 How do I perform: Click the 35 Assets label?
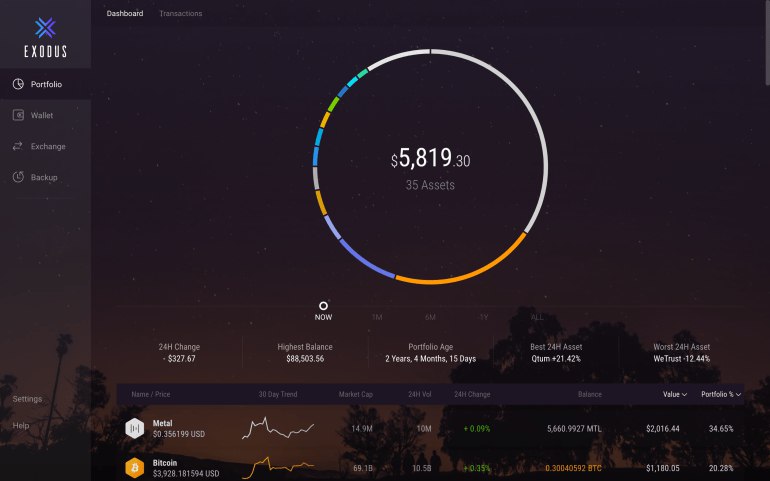(x=430, y=185)
